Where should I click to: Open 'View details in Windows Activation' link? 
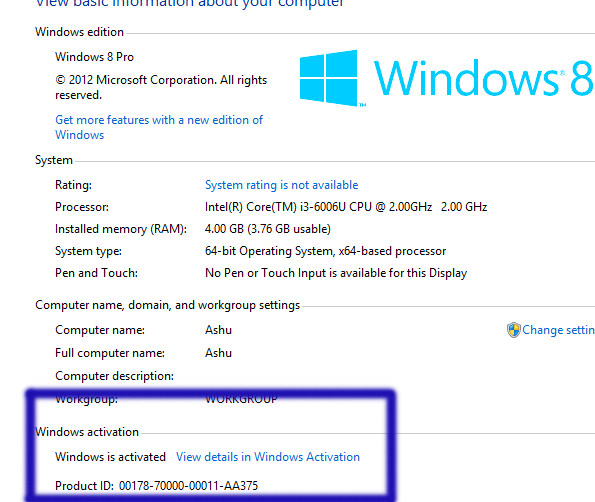tap(268, 456)
